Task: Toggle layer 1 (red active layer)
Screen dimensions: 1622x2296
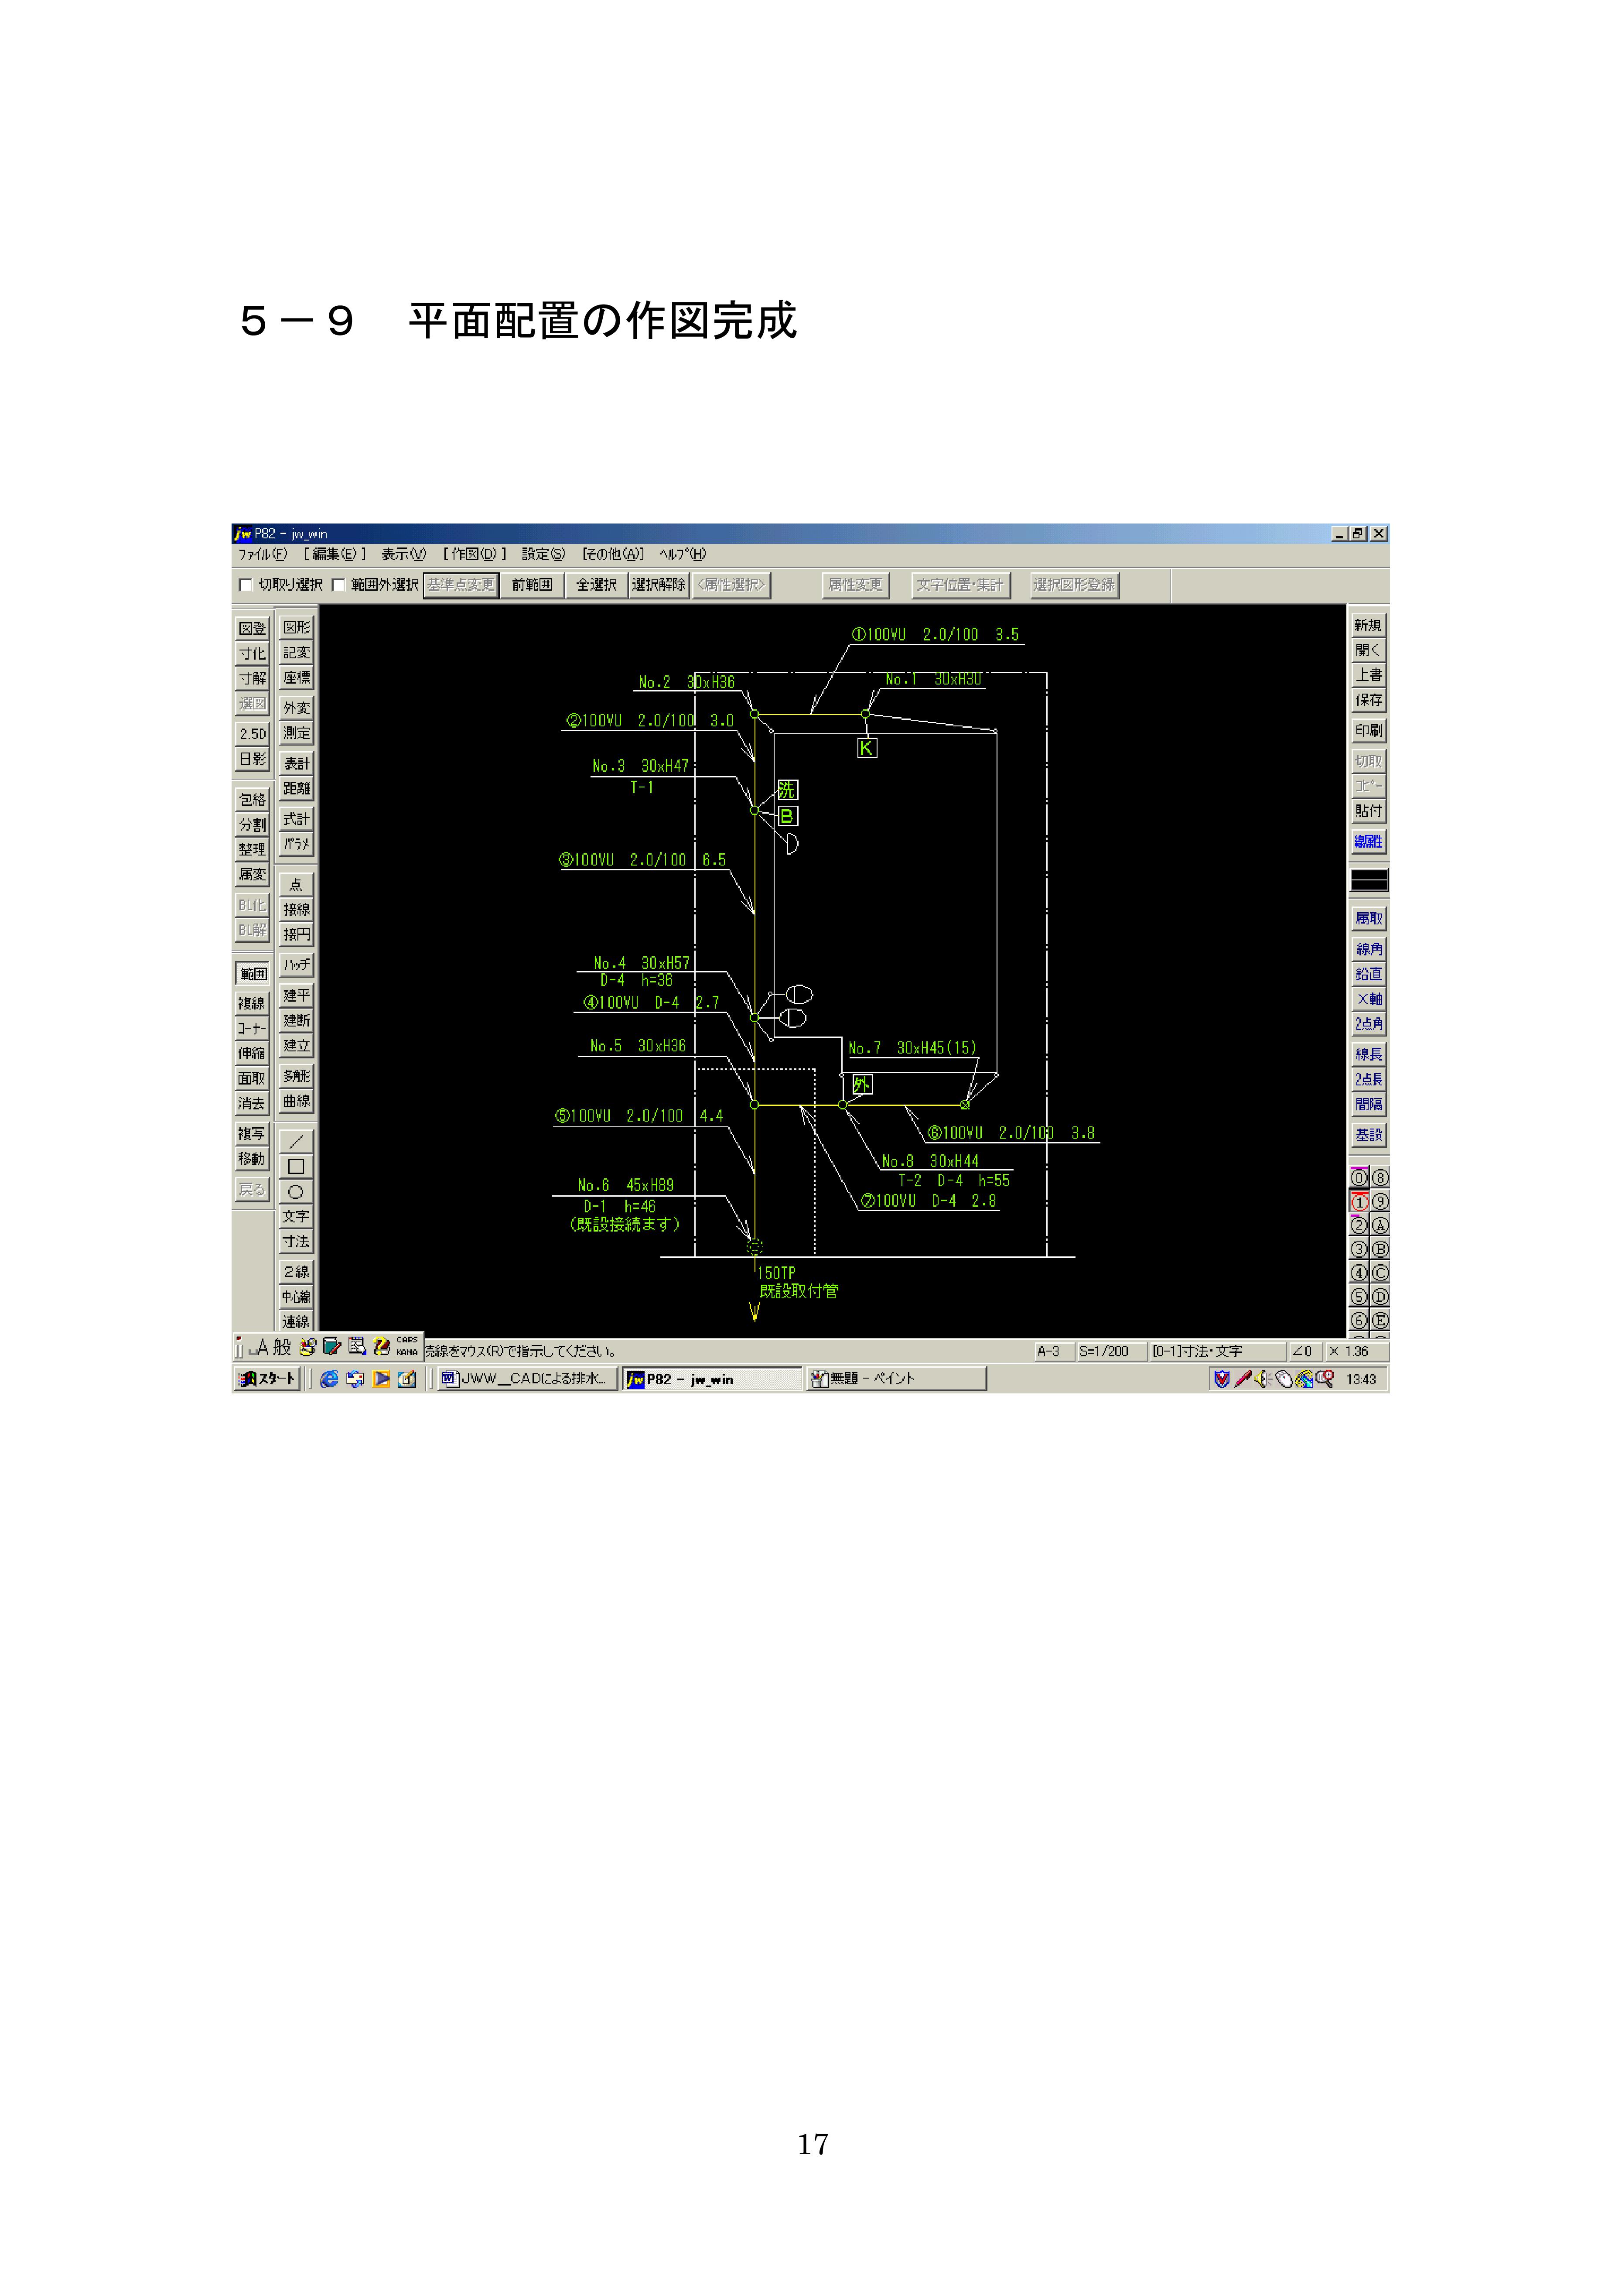Action: [x=1359, y=1202]
